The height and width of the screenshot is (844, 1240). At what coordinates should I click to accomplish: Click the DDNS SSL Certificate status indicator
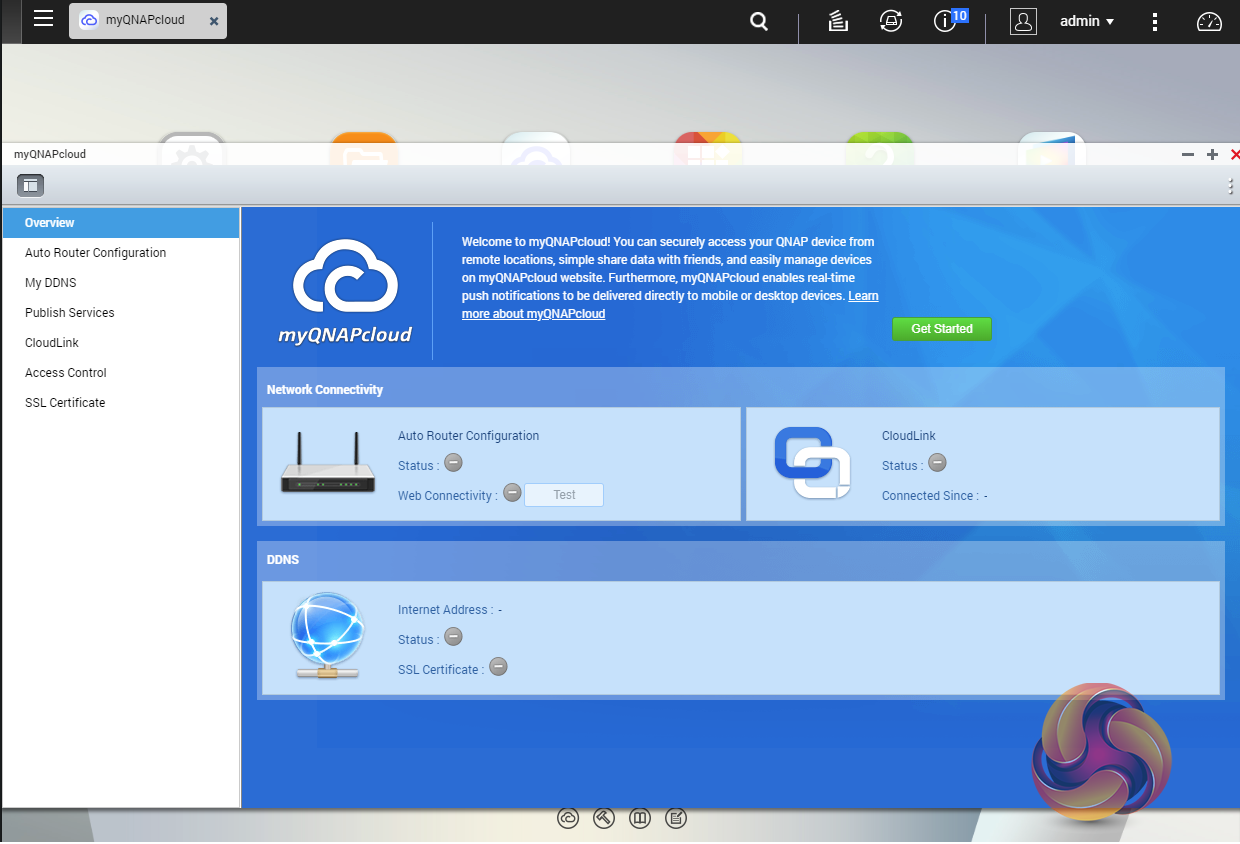pyautogui.click(x=498, y=667)
